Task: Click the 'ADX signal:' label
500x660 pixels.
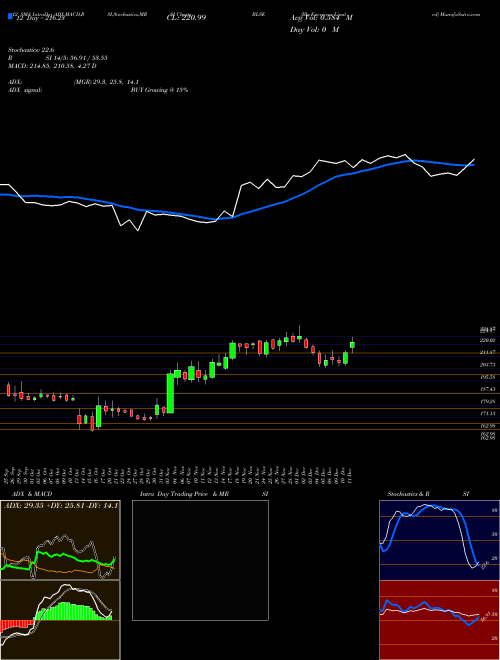Action: [24, 90]
